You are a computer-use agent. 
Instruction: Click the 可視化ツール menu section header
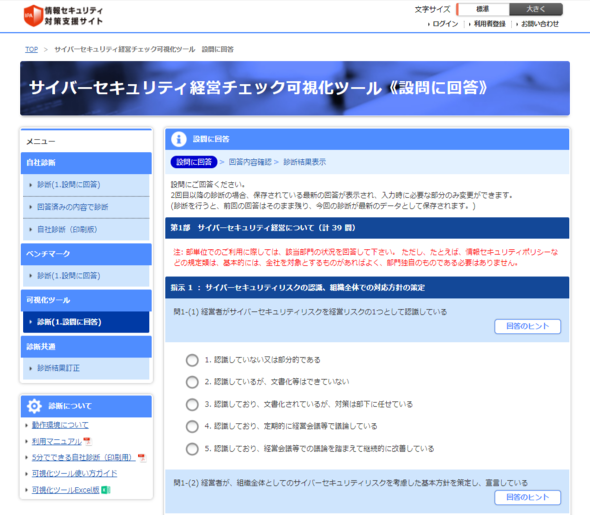[x=86, y=300]
